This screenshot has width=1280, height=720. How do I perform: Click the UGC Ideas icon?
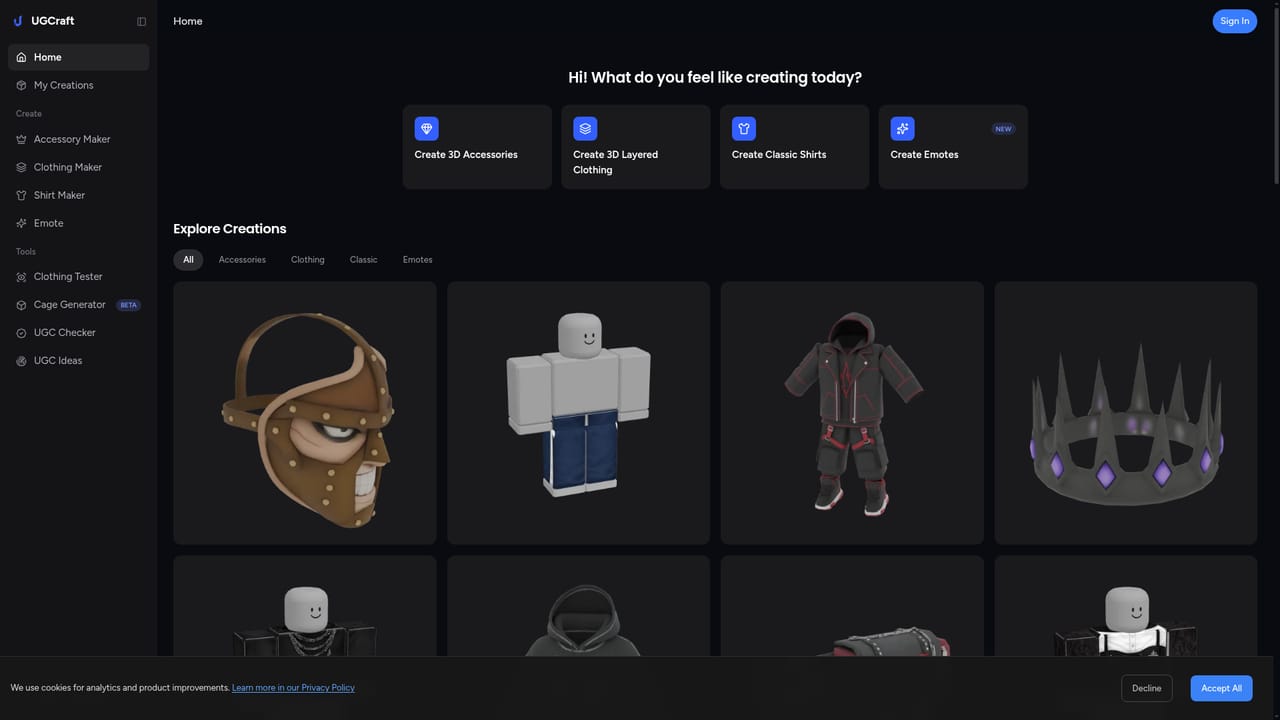21,361
